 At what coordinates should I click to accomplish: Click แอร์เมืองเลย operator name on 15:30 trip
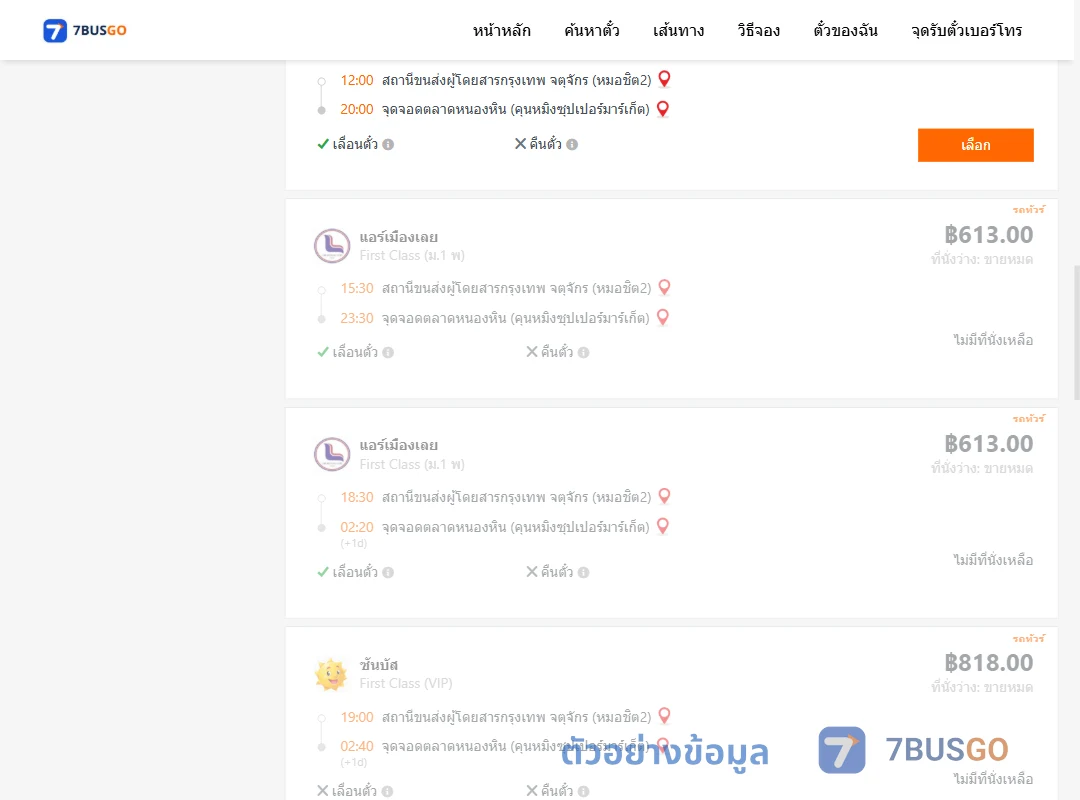(399, 237)
